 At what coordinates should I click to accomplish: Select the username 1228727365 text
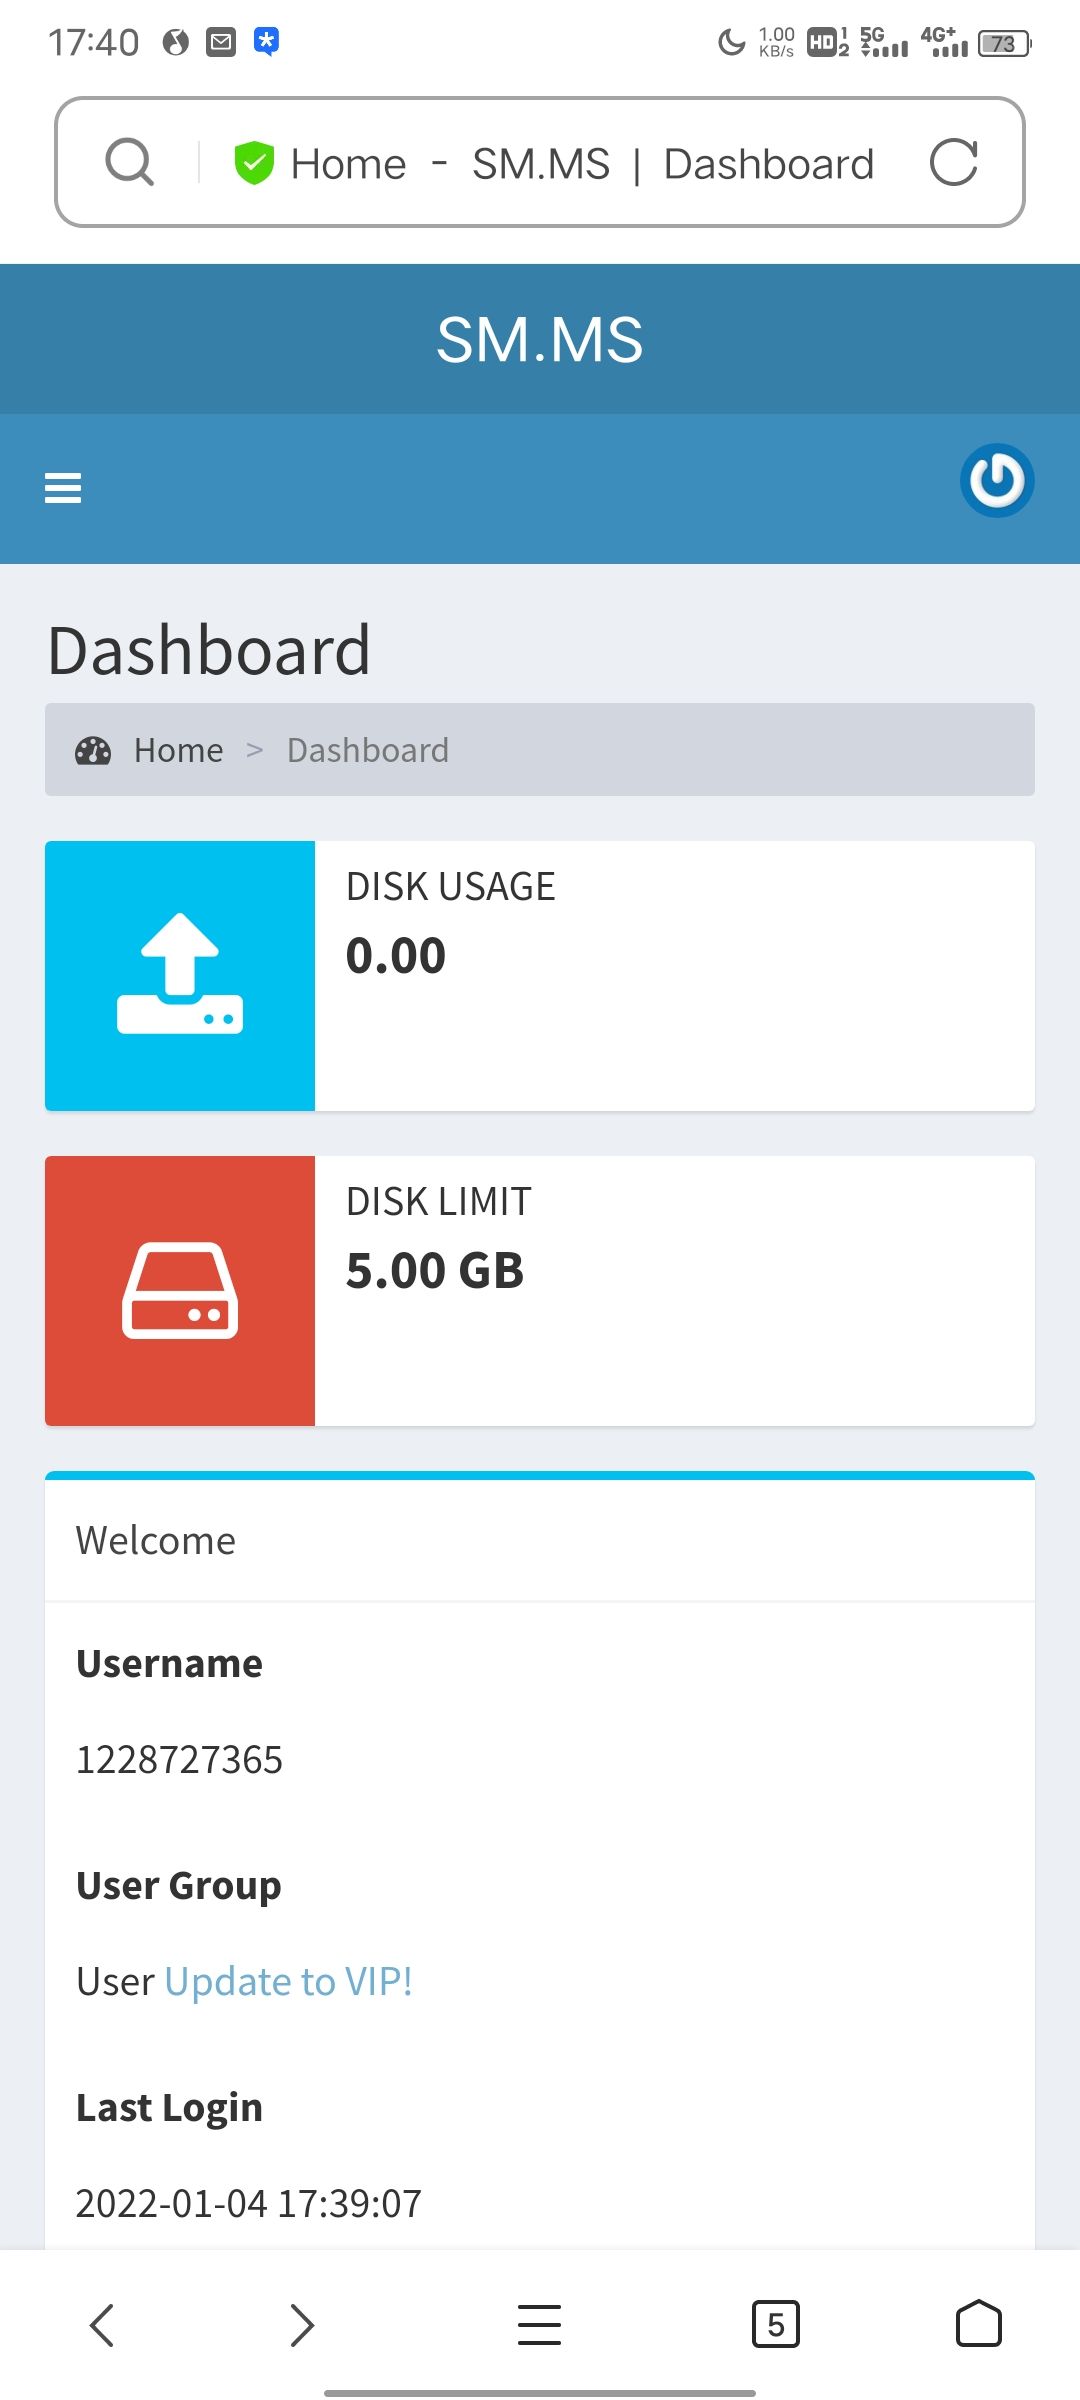pyautogui.click(x=180, y=1759)
